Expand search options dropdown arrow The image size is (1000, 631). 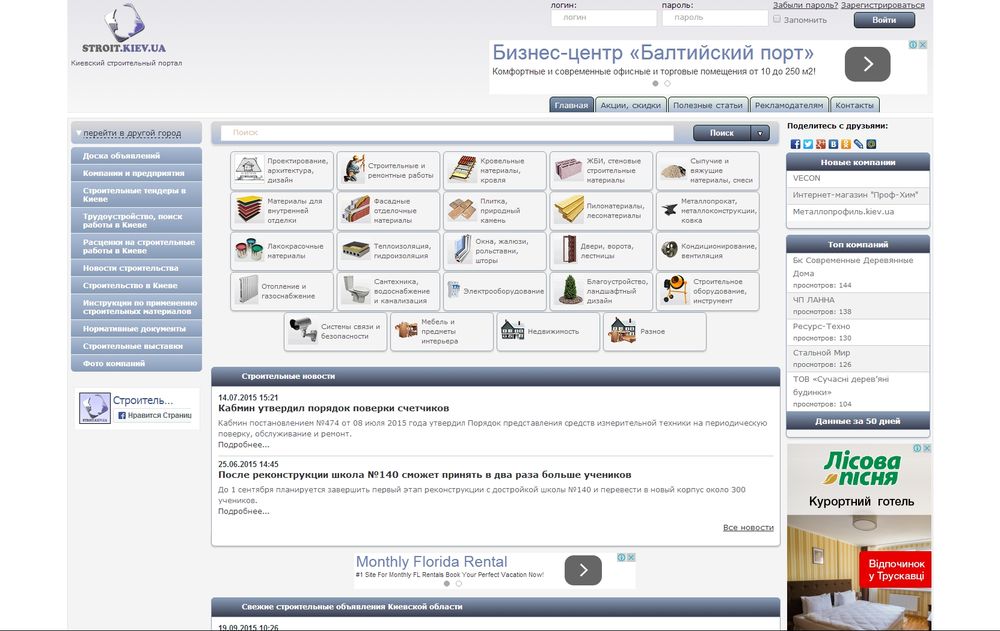pyautogui.click(x=760, y=133)
